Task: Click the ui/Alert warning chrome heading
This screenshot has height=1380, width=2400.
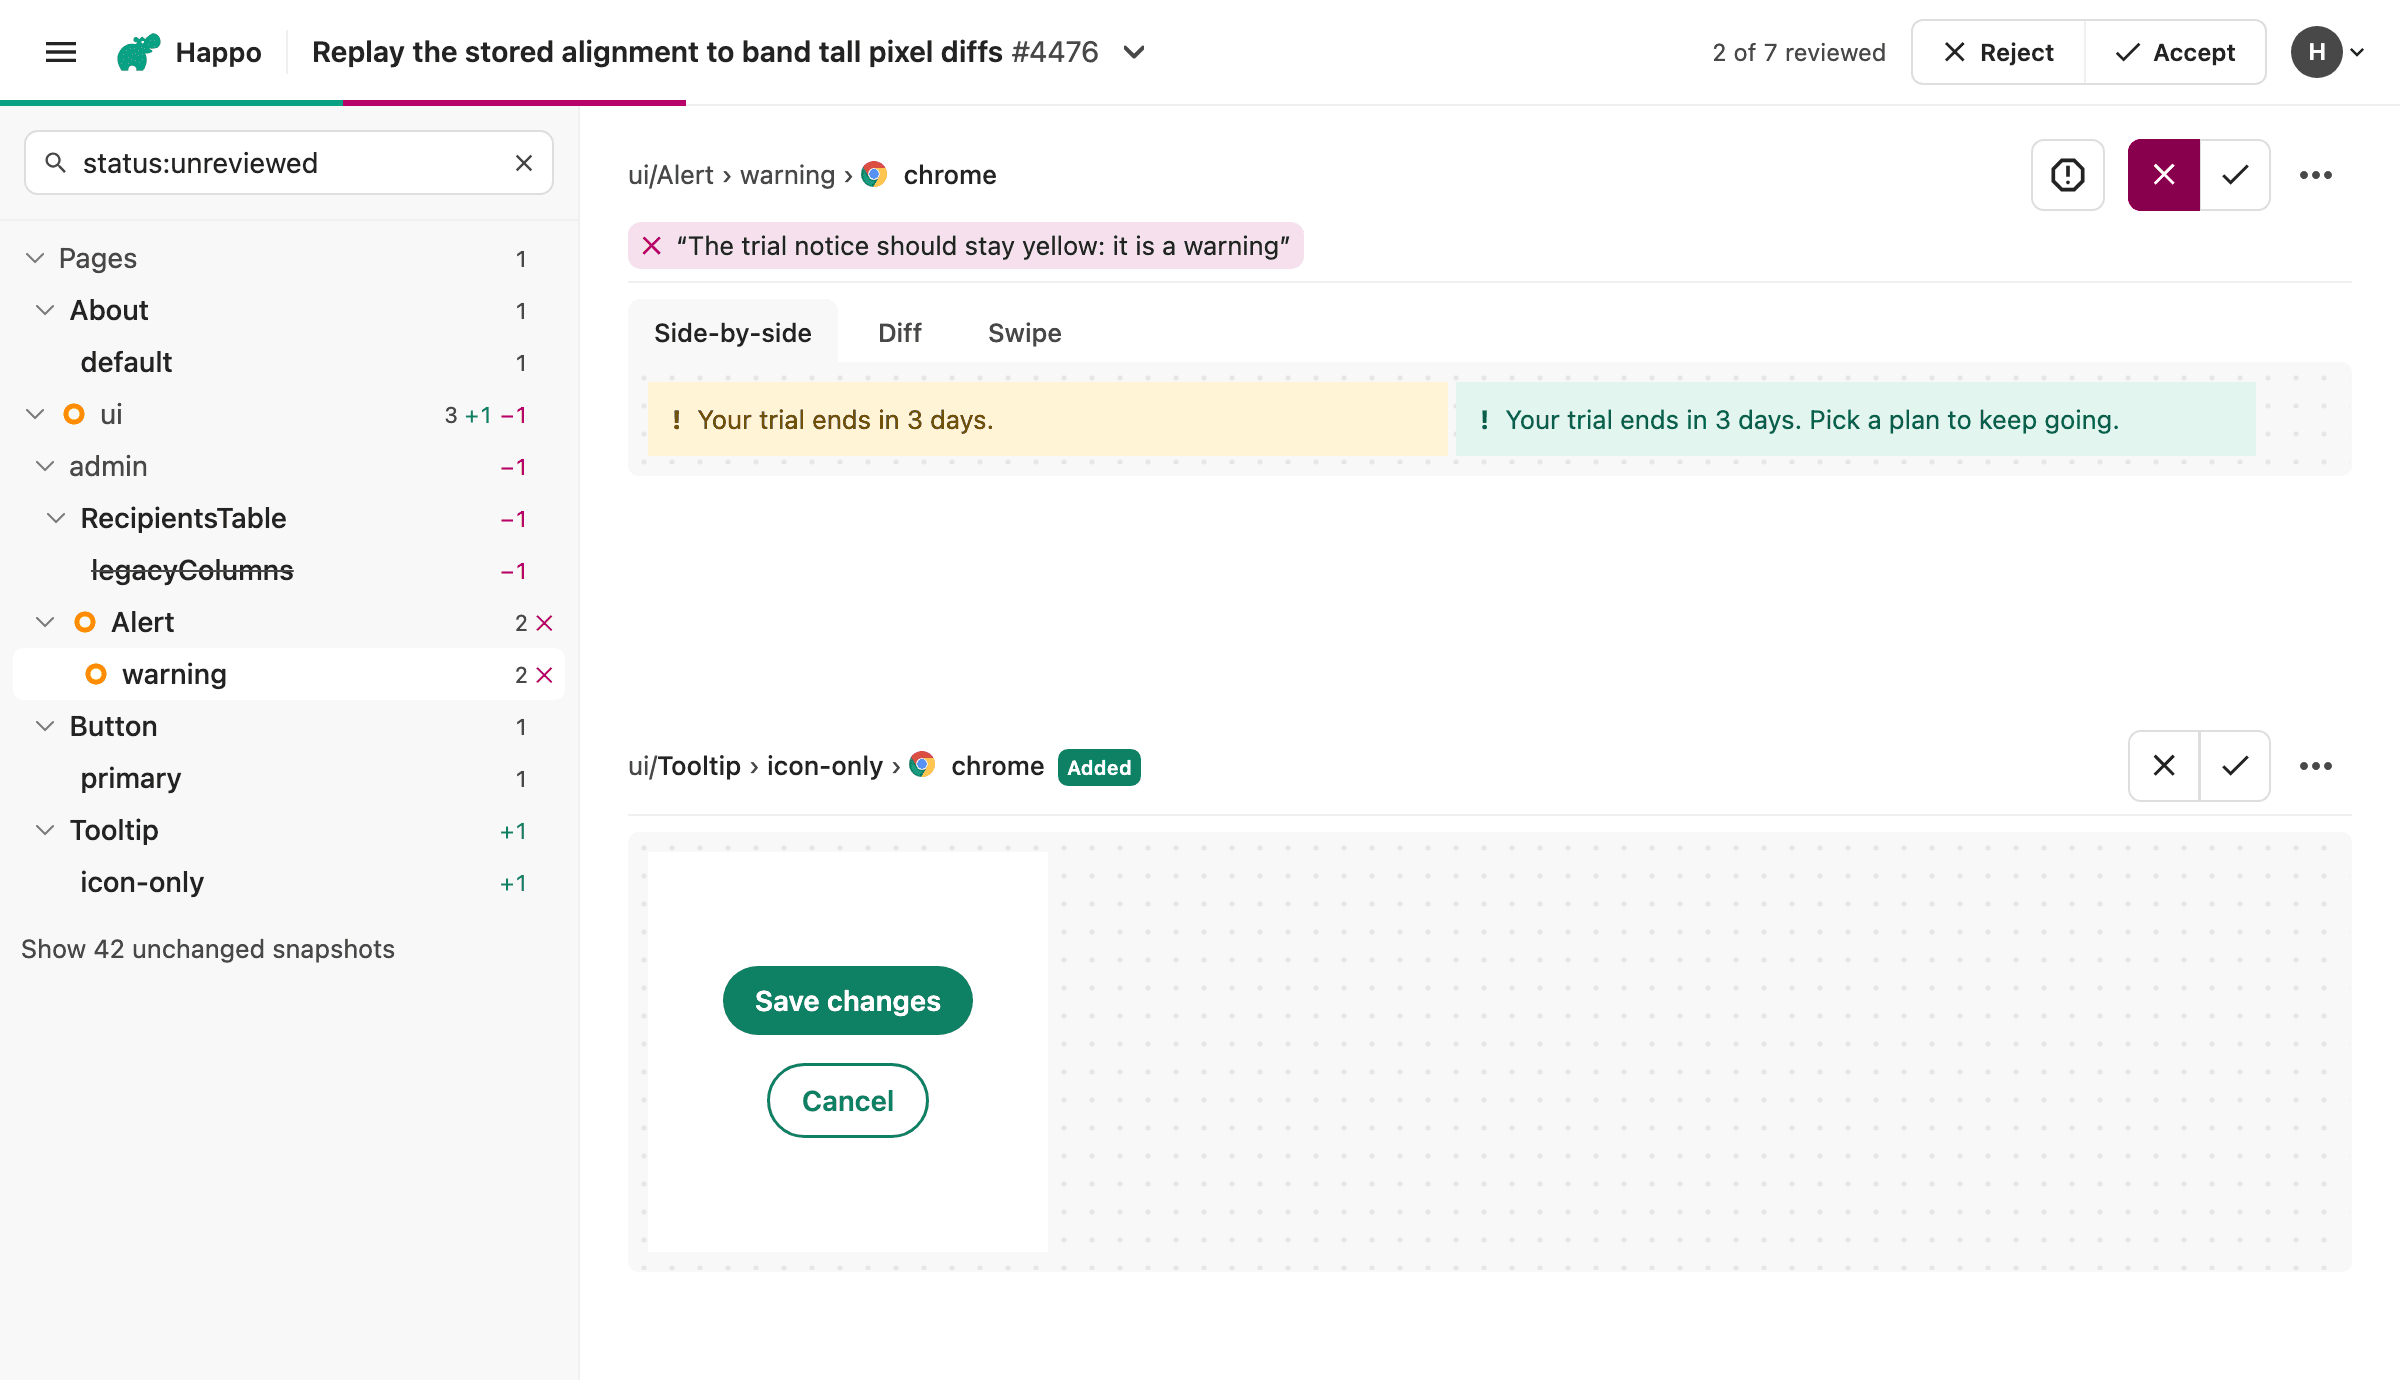Action: pos(812,175)
